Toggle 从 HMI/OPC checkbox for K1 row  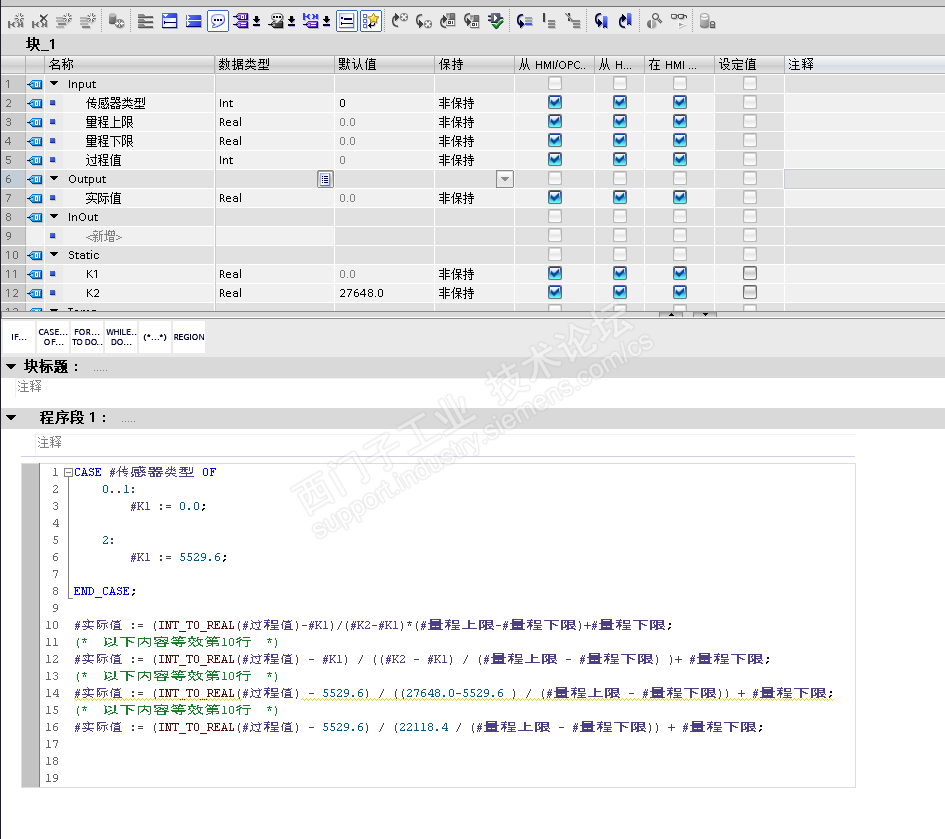click(555, 273)
